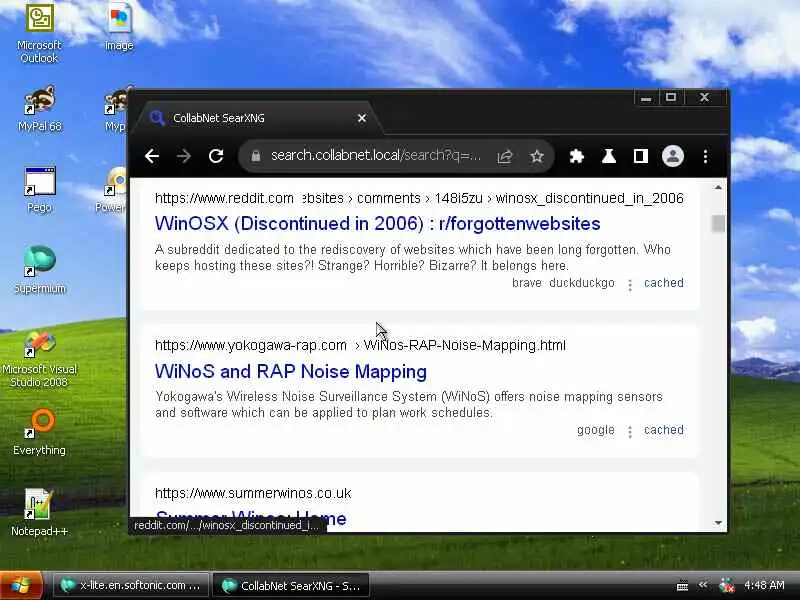Viewport: 800px width, 600px height.
Task: Open WiNoS and RAP Noise Mapping result
Action: tap(291, 371)
